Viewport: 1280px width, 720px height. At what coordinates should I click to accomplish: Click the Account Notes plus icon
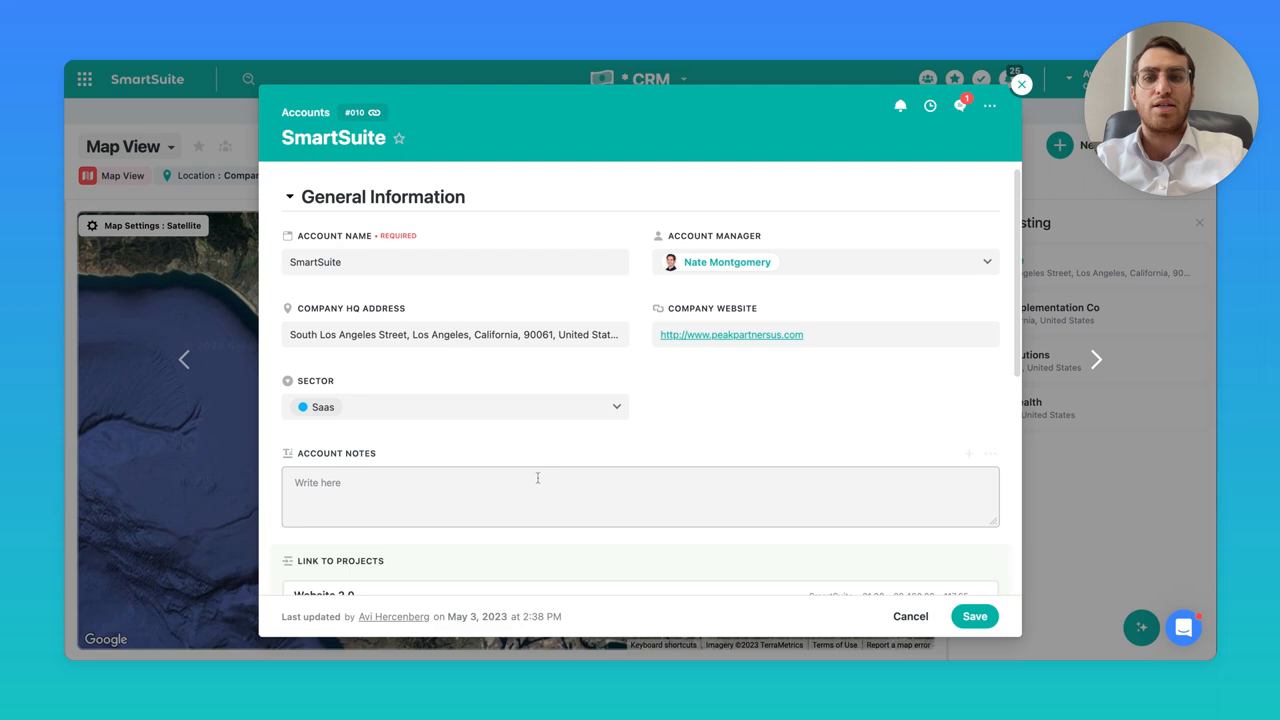tap(969, 454)
